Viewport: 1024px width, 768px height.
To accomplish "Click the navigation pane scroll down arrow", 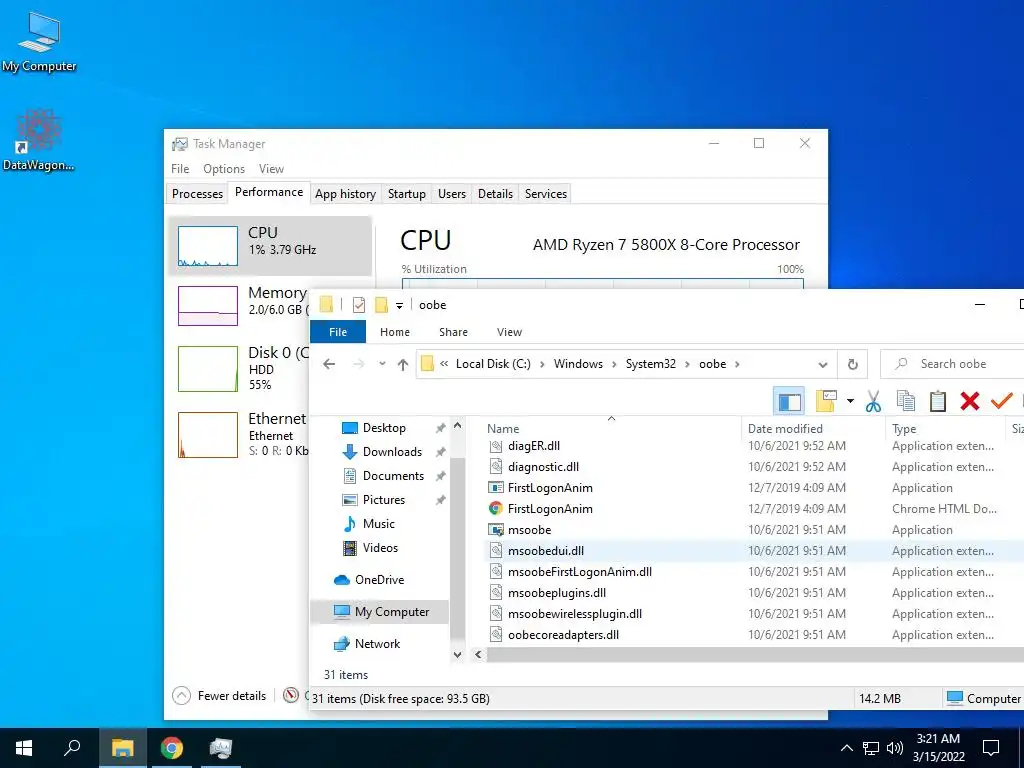I will (458, 655).
